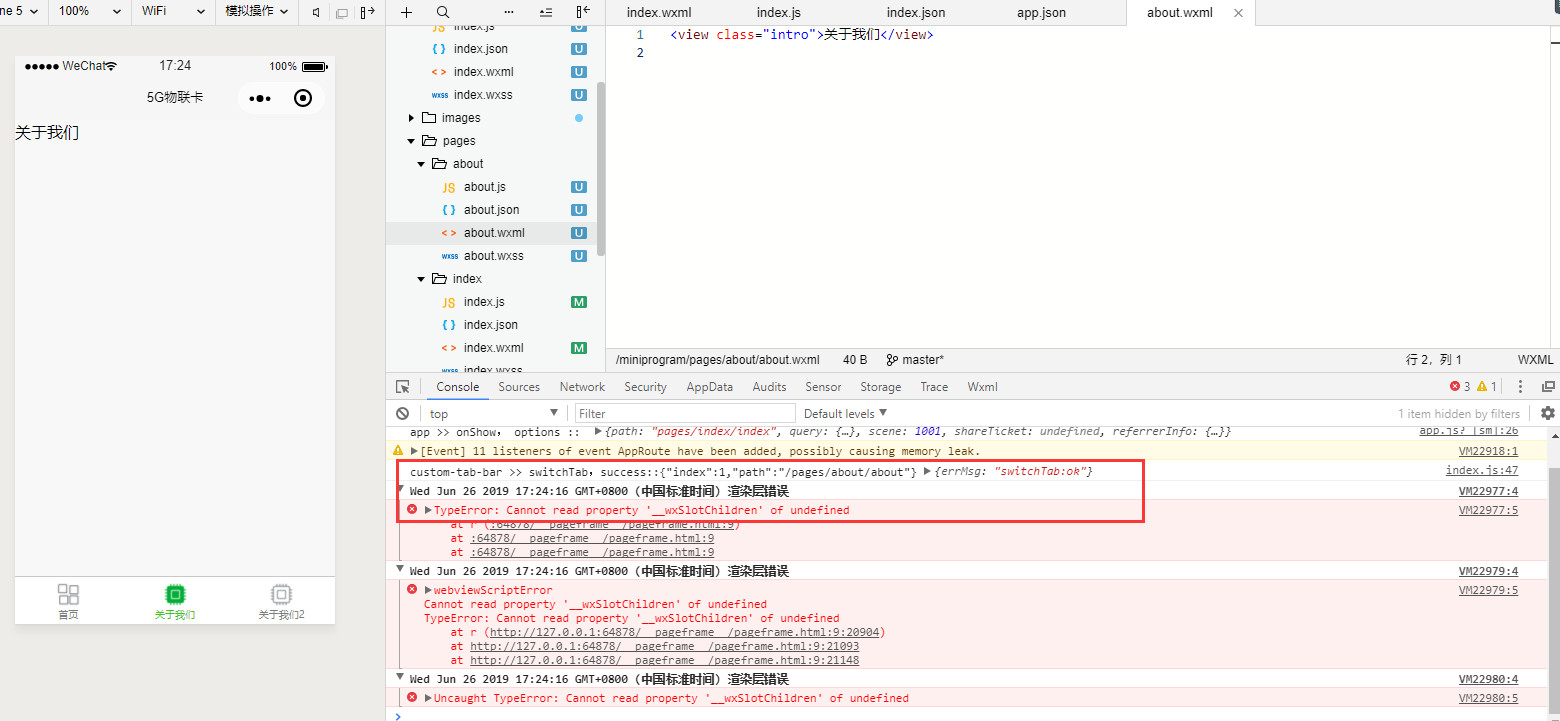Click the yellow warning count indicator

(x=1487, y=387)
